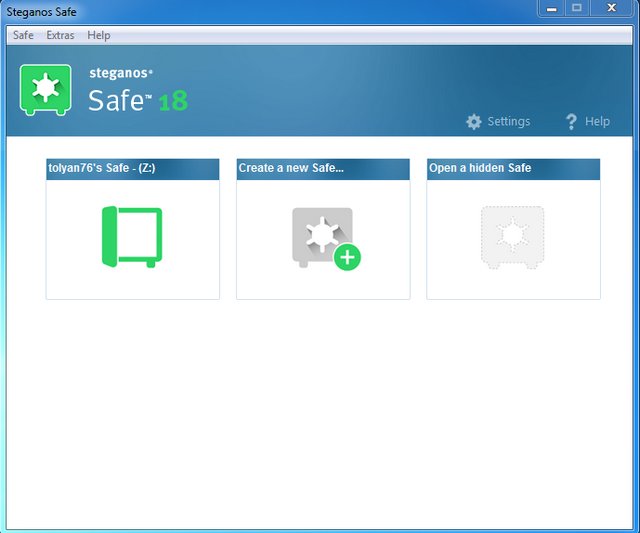Screen dimensions: 640x533
Task: Click the 'Safe 18' product name in the banner
Action: (137, 100)
